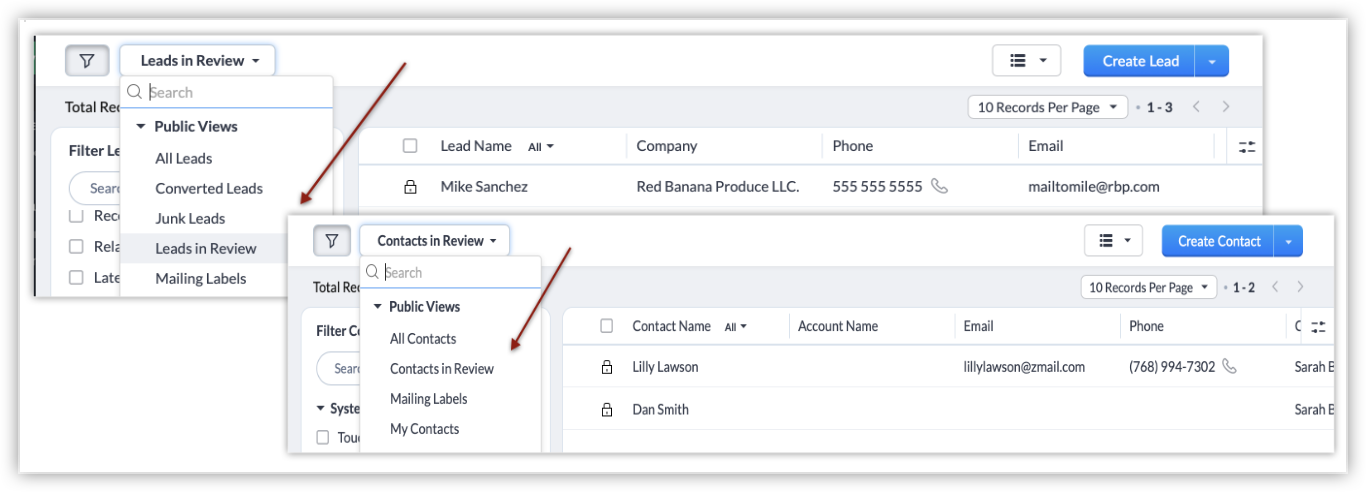This screenshot has width=1366, height=492.
Task: Open the Dan Smith contact record
Action: (x=660, y=409)
